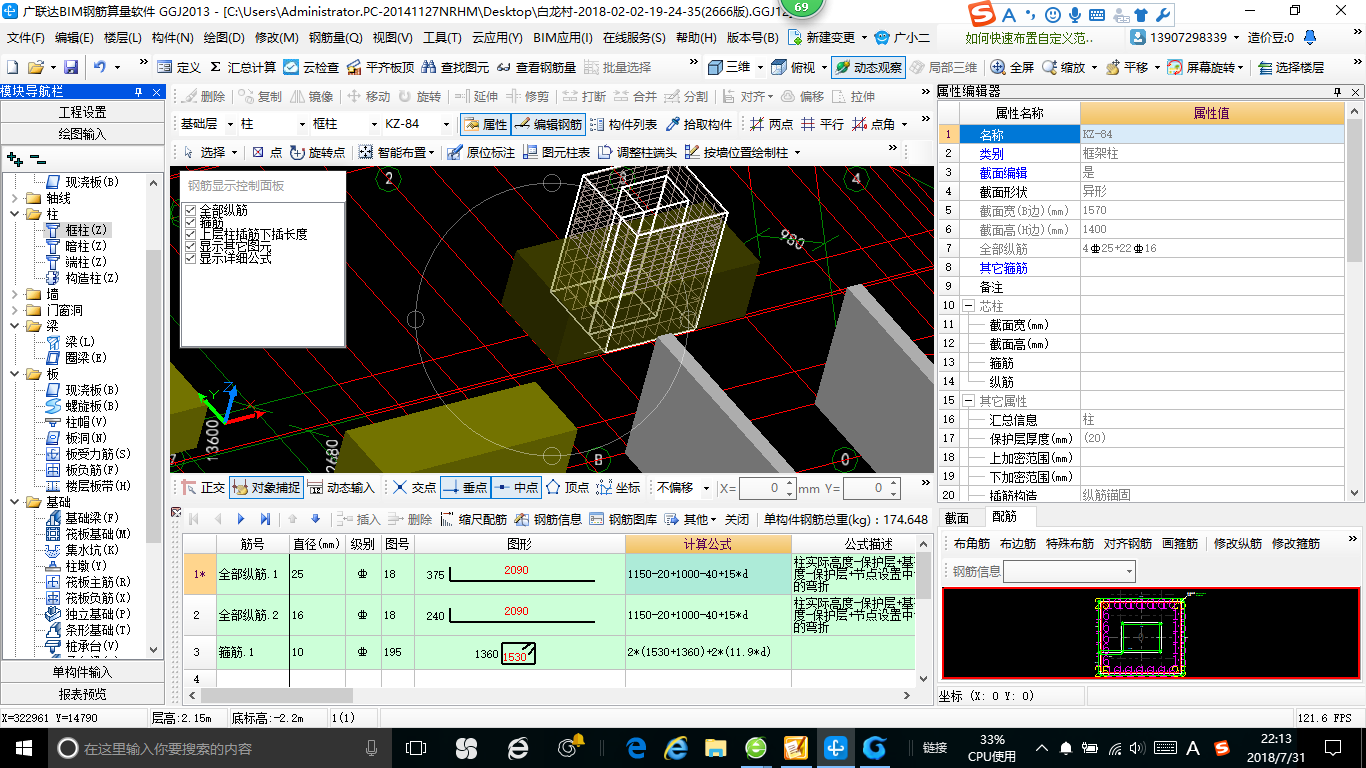Open 云检查 cloud check tool

[x=311, y=67]
